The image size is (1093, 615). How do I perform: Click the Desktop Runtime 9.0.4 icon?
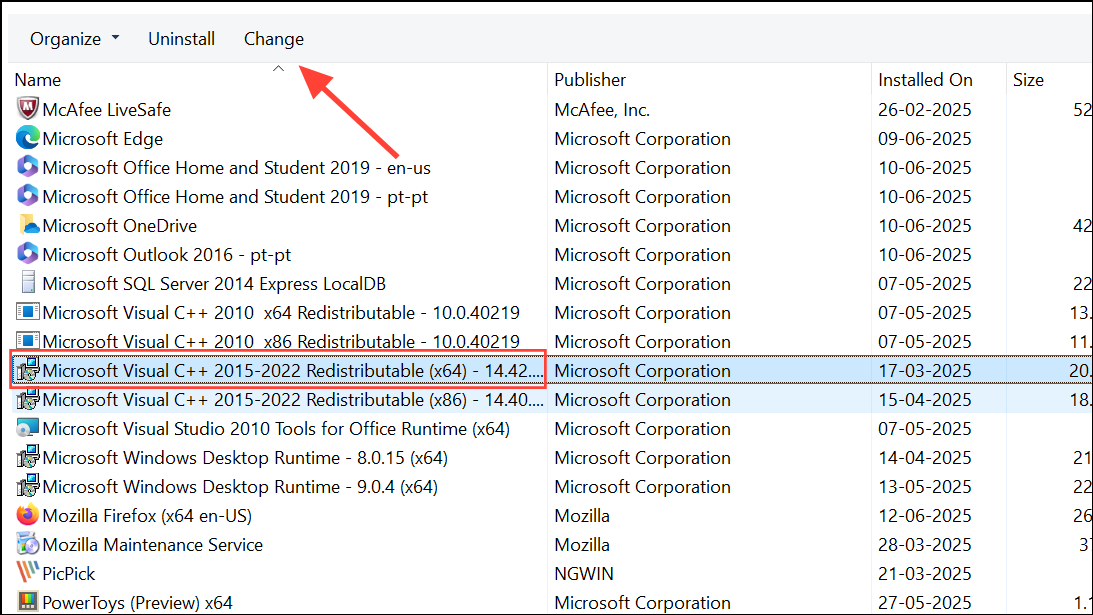coord(27,486)
